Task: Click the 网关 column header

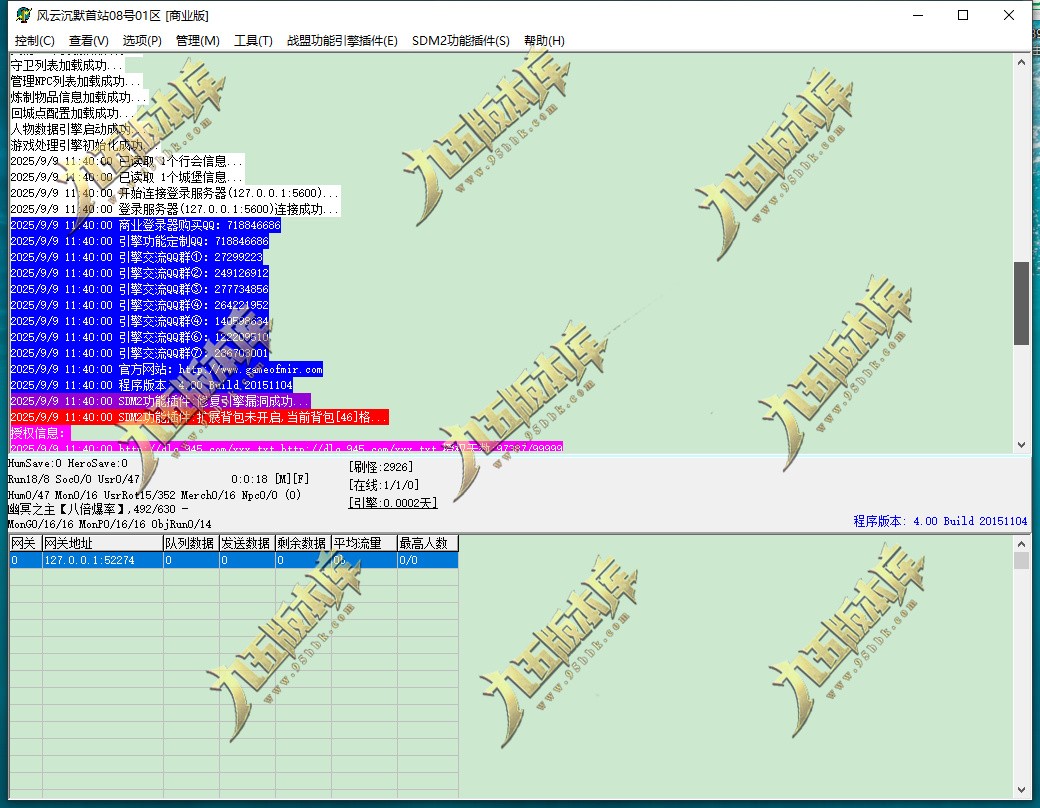Action: (x=25, y=543)
